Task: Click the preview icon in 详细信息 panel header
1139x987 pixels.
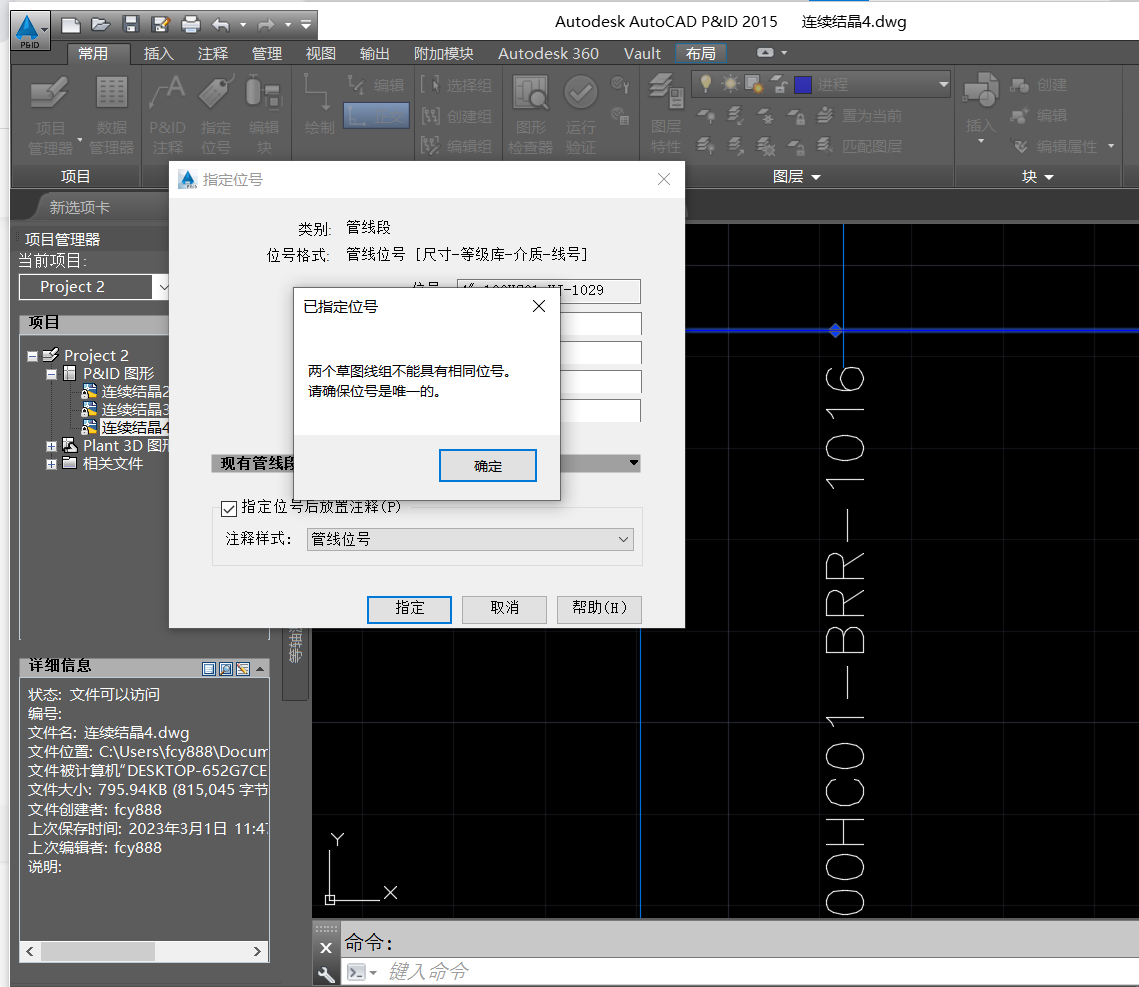Action: click(x=226, y=668)
